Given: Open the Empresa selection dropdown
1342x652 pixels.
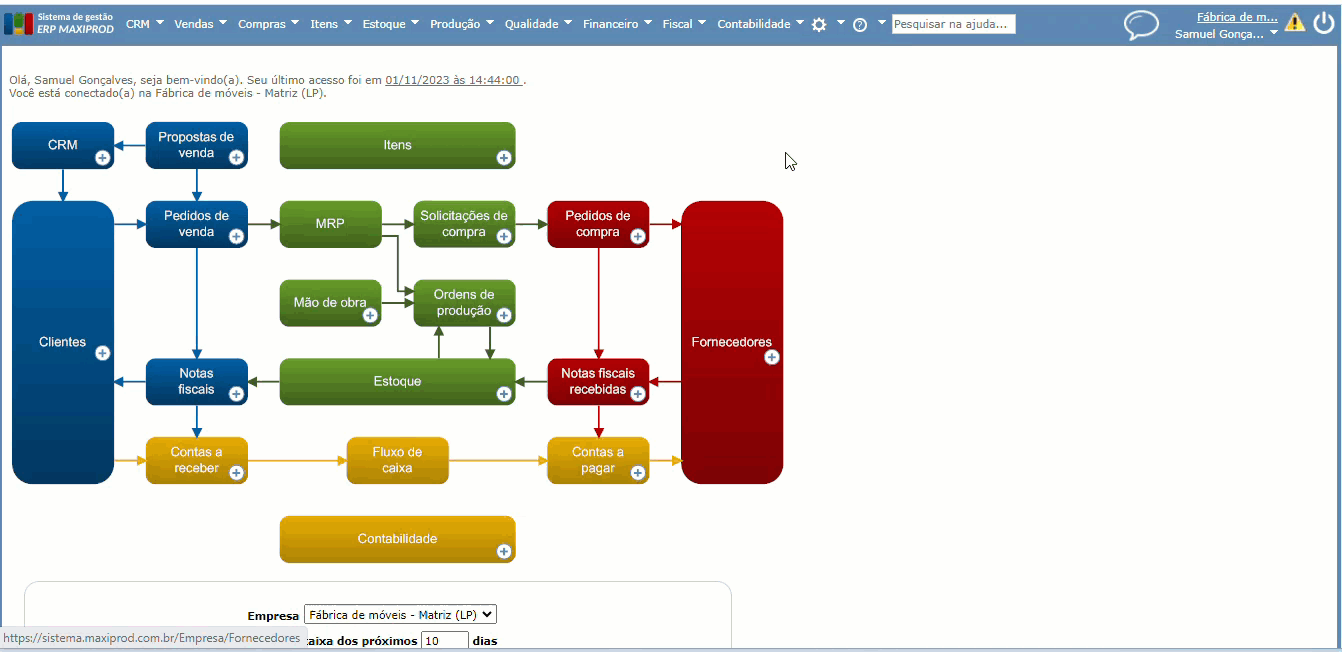Looking at the screenshot, I should (400, 614).
